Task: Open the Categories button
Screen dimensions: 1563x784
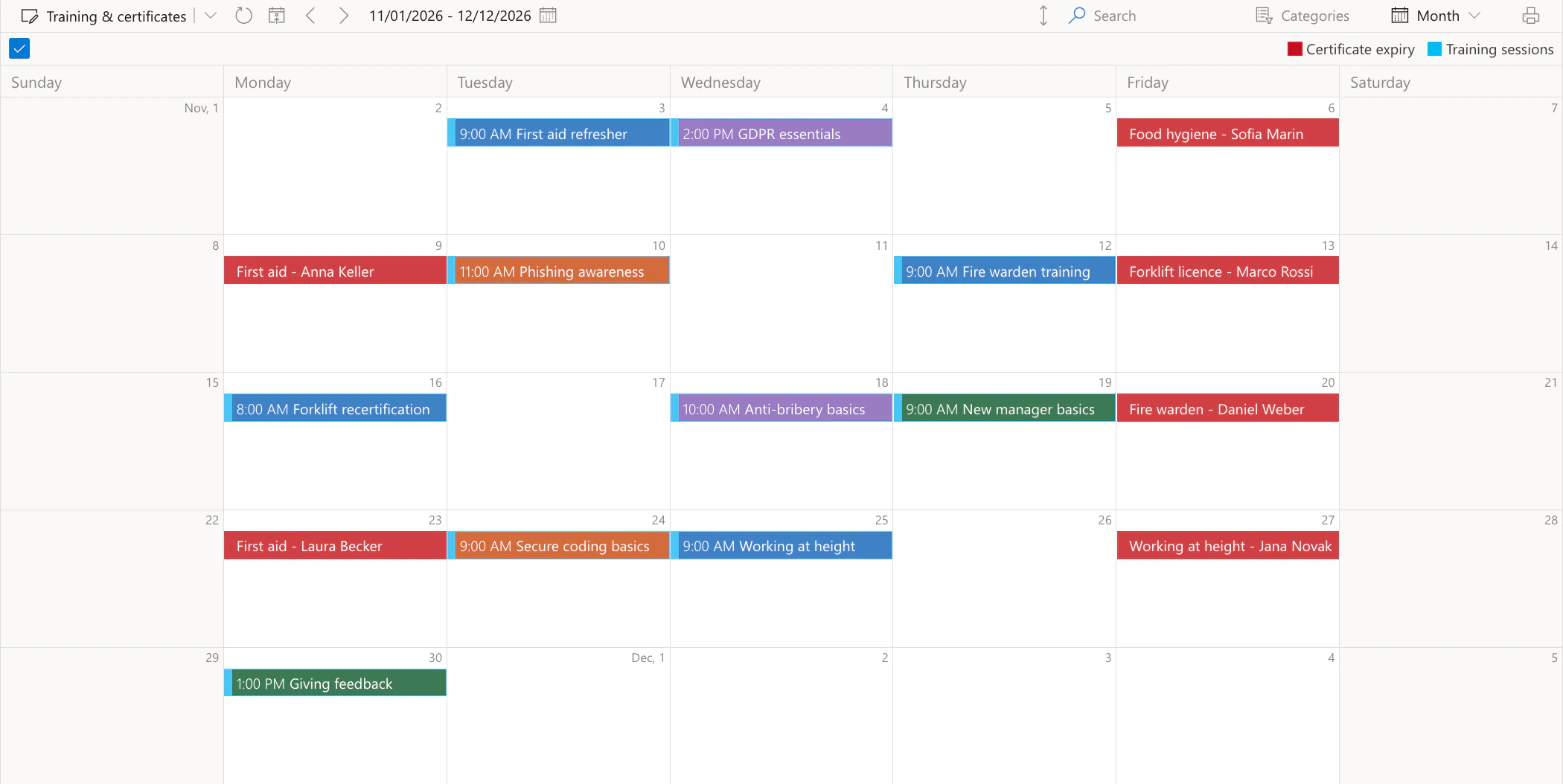Action: pos(1302,16)
